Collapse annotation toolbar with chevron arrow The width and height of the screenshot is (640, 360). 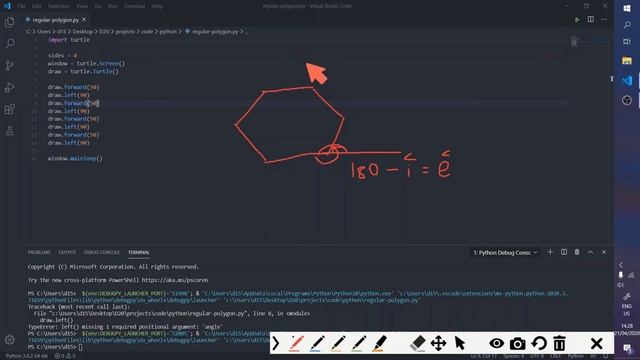pyautogui.click(x=276, y=343)
